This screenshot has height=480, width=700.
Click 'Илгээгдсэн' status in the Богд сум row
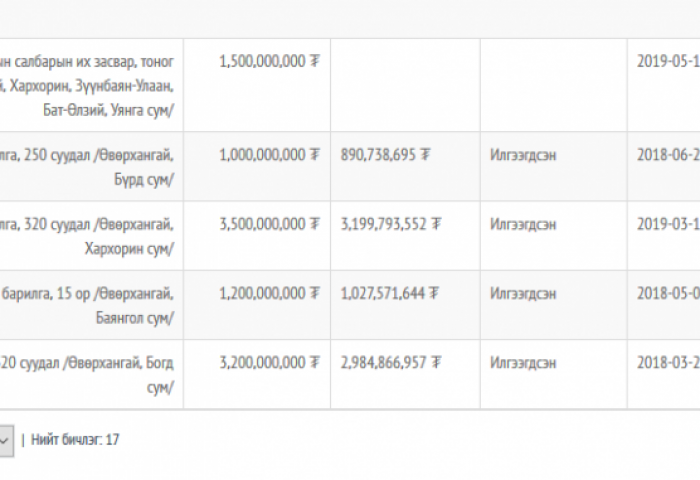(x=523, y=363)
